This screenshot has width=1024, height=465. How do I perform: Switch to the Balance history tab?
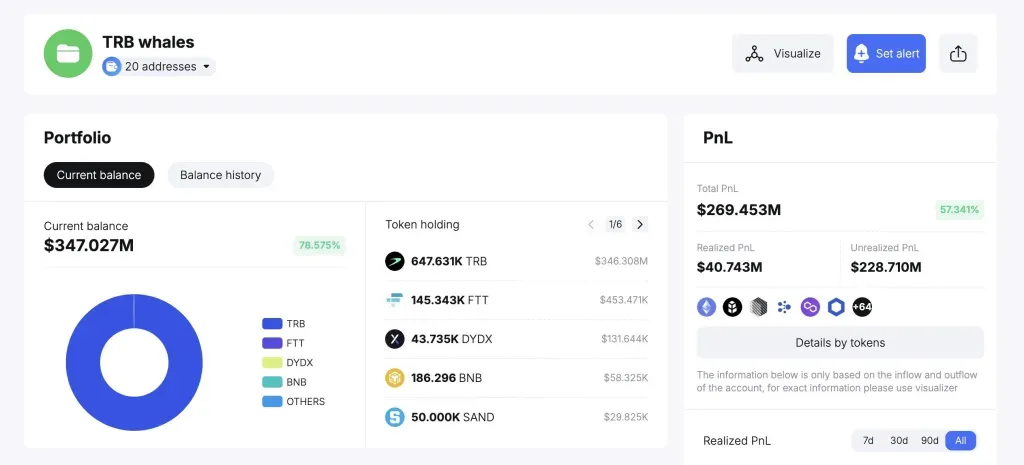[x=220, y=175]
